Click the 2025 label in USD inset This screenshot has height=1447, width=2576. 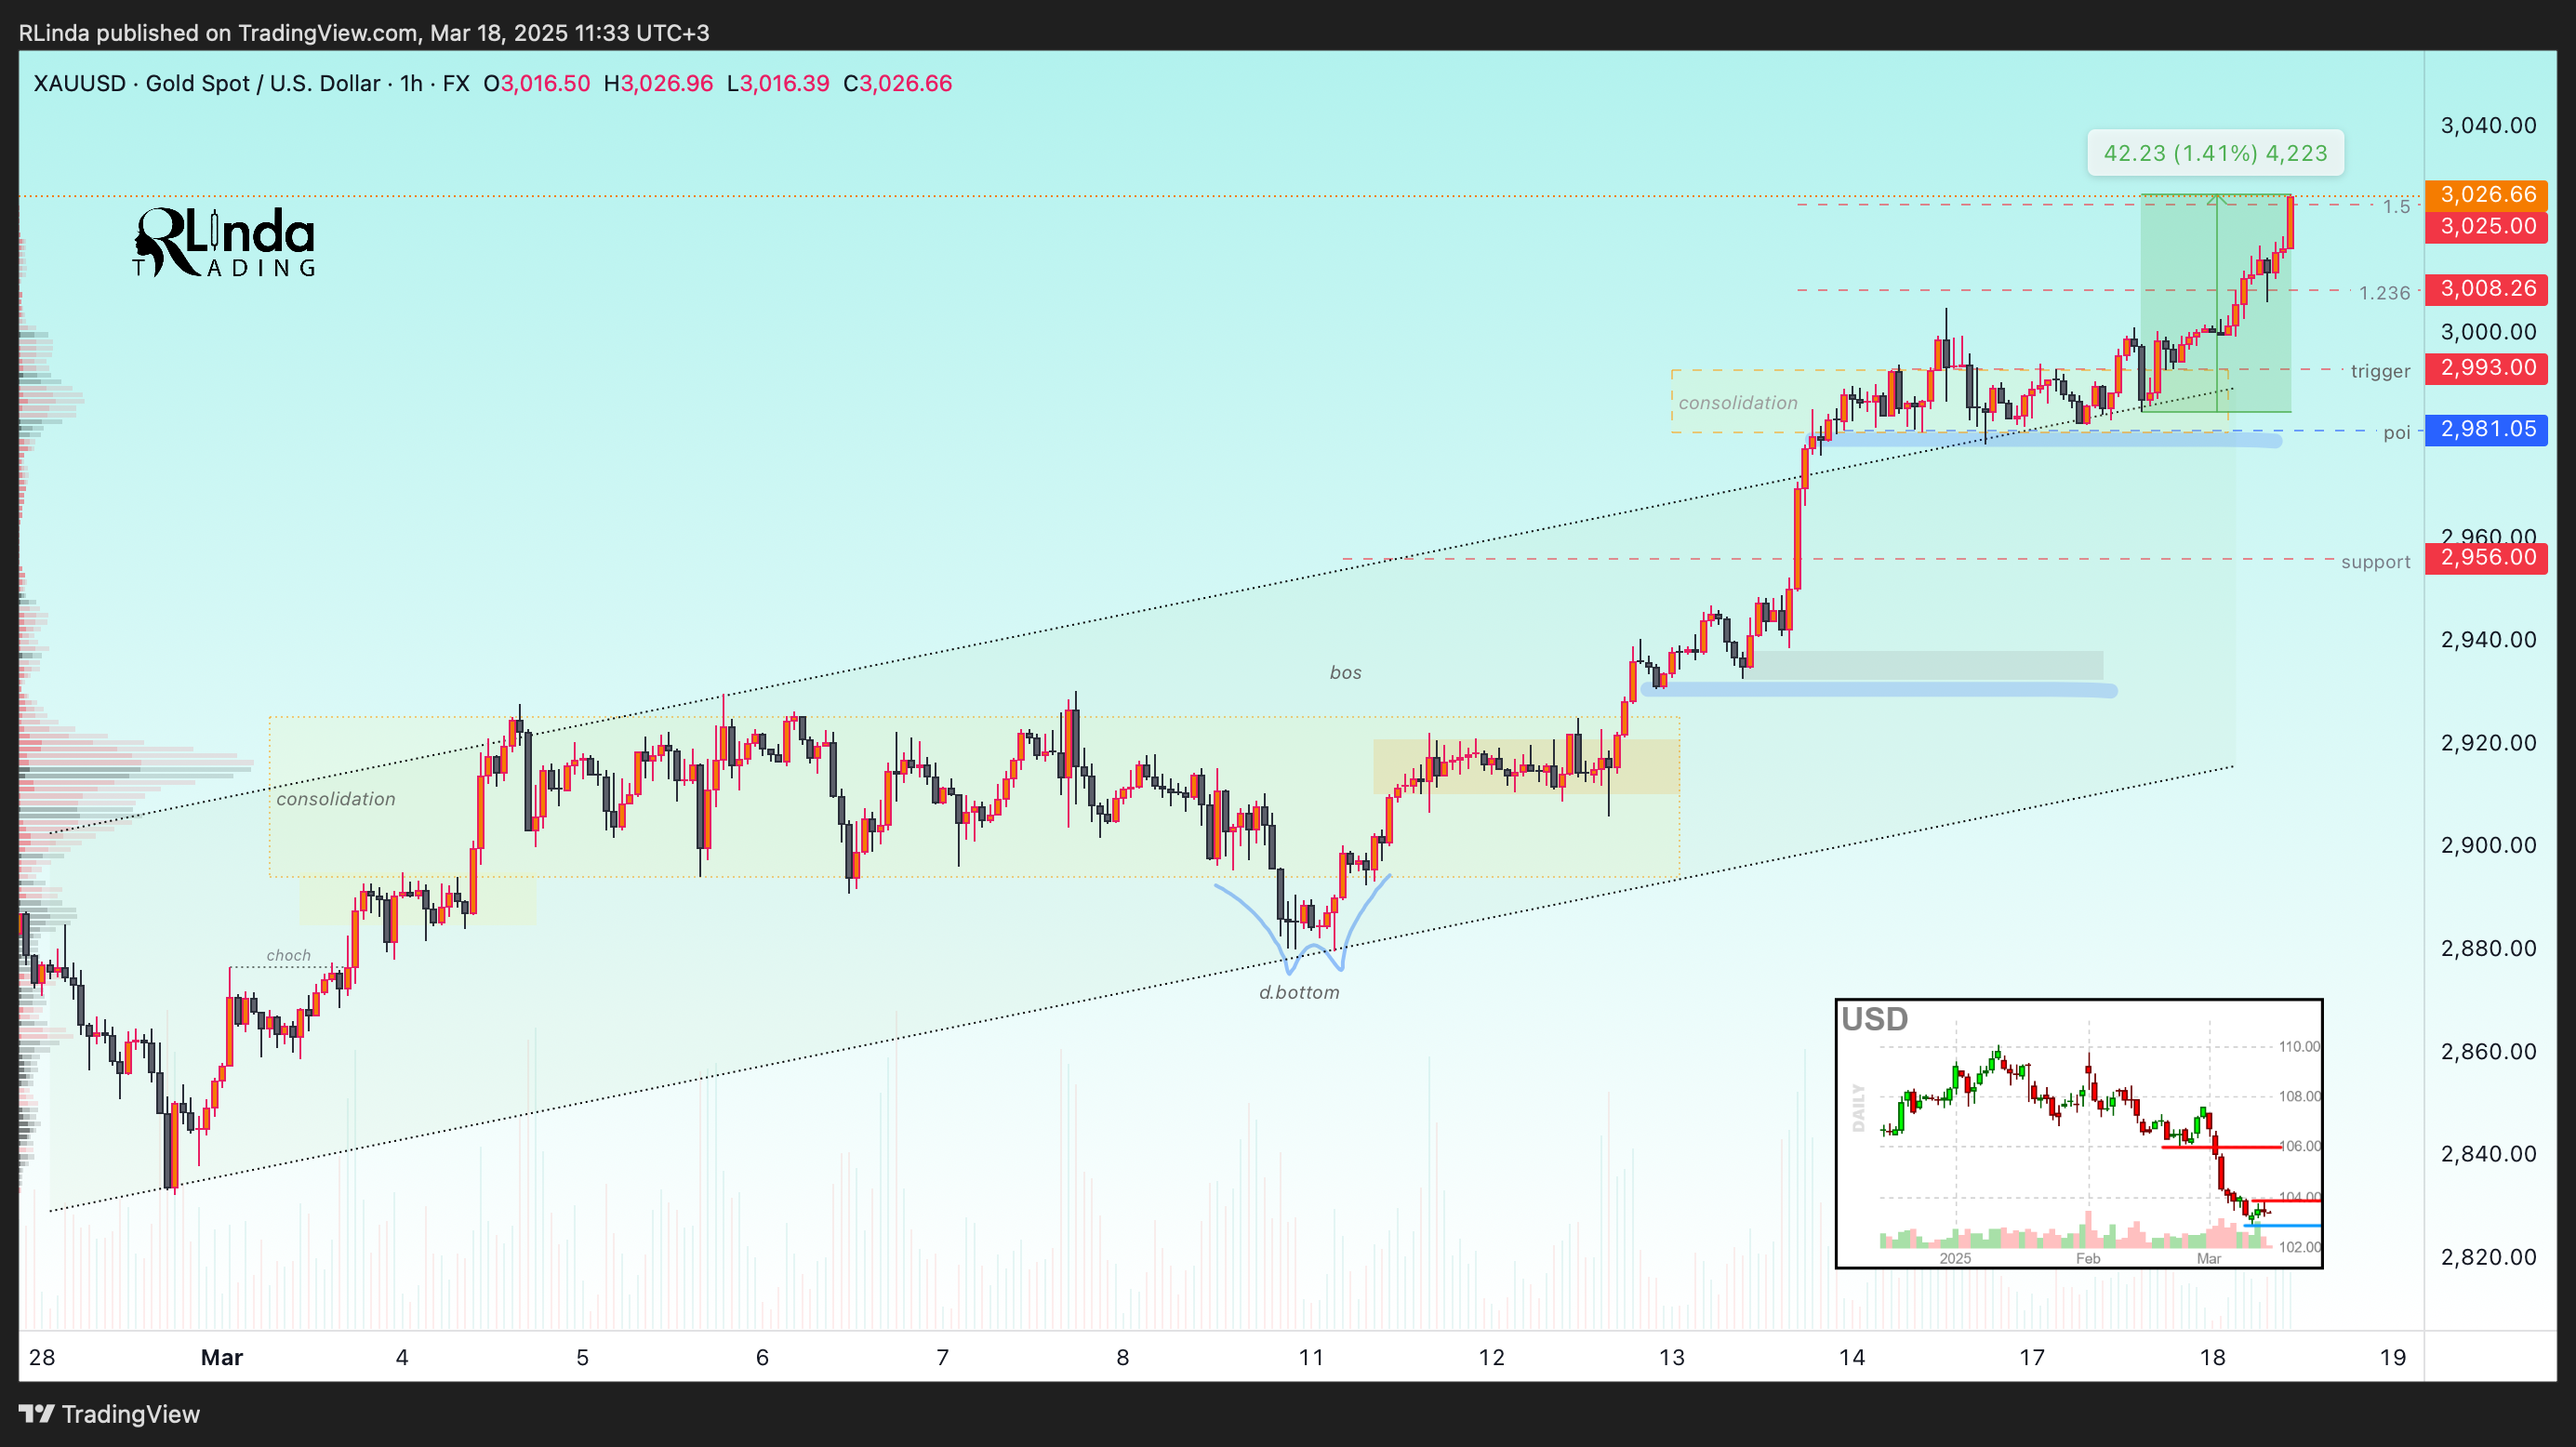coord(1955,1259)
